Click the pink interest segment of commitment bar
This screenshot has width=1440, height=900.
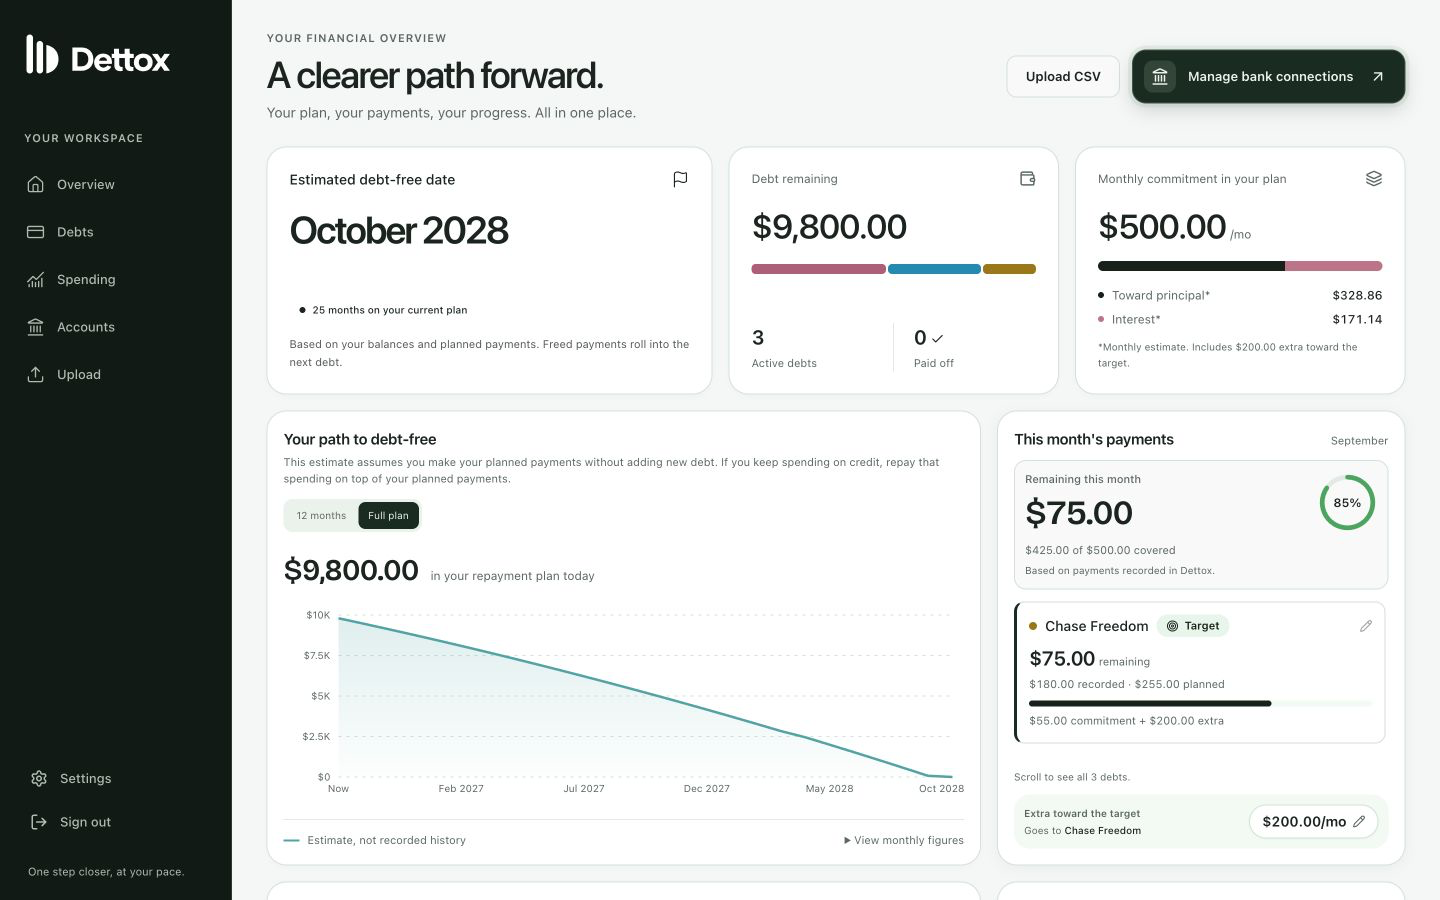[x=1334, y=266]
